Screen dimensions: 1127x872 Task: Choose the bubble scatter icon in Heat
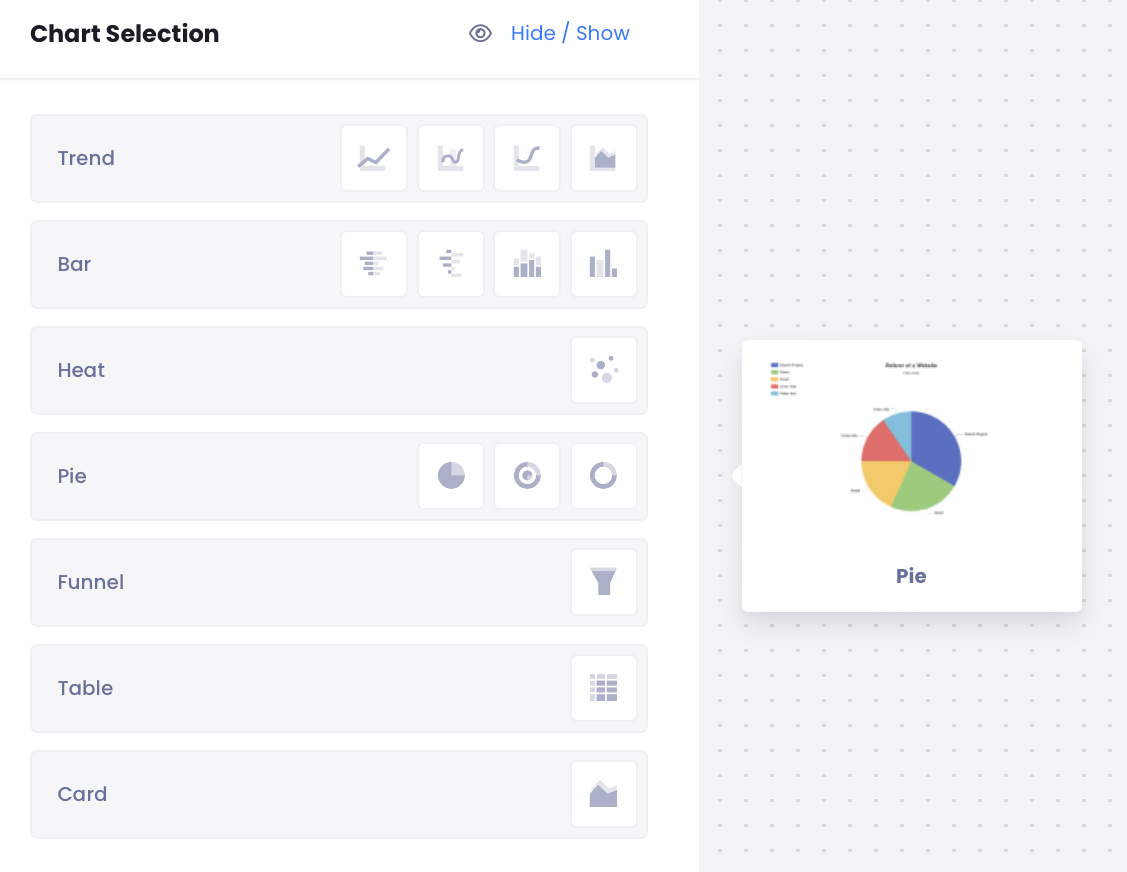coord(604,370)
